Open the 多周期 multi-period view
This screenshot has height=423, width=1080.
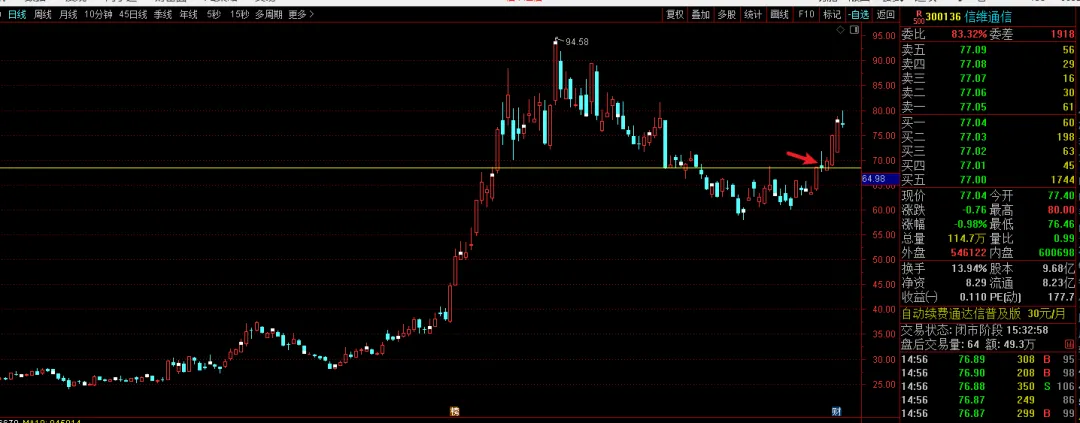pyautogui.click(x=269, y=14)
